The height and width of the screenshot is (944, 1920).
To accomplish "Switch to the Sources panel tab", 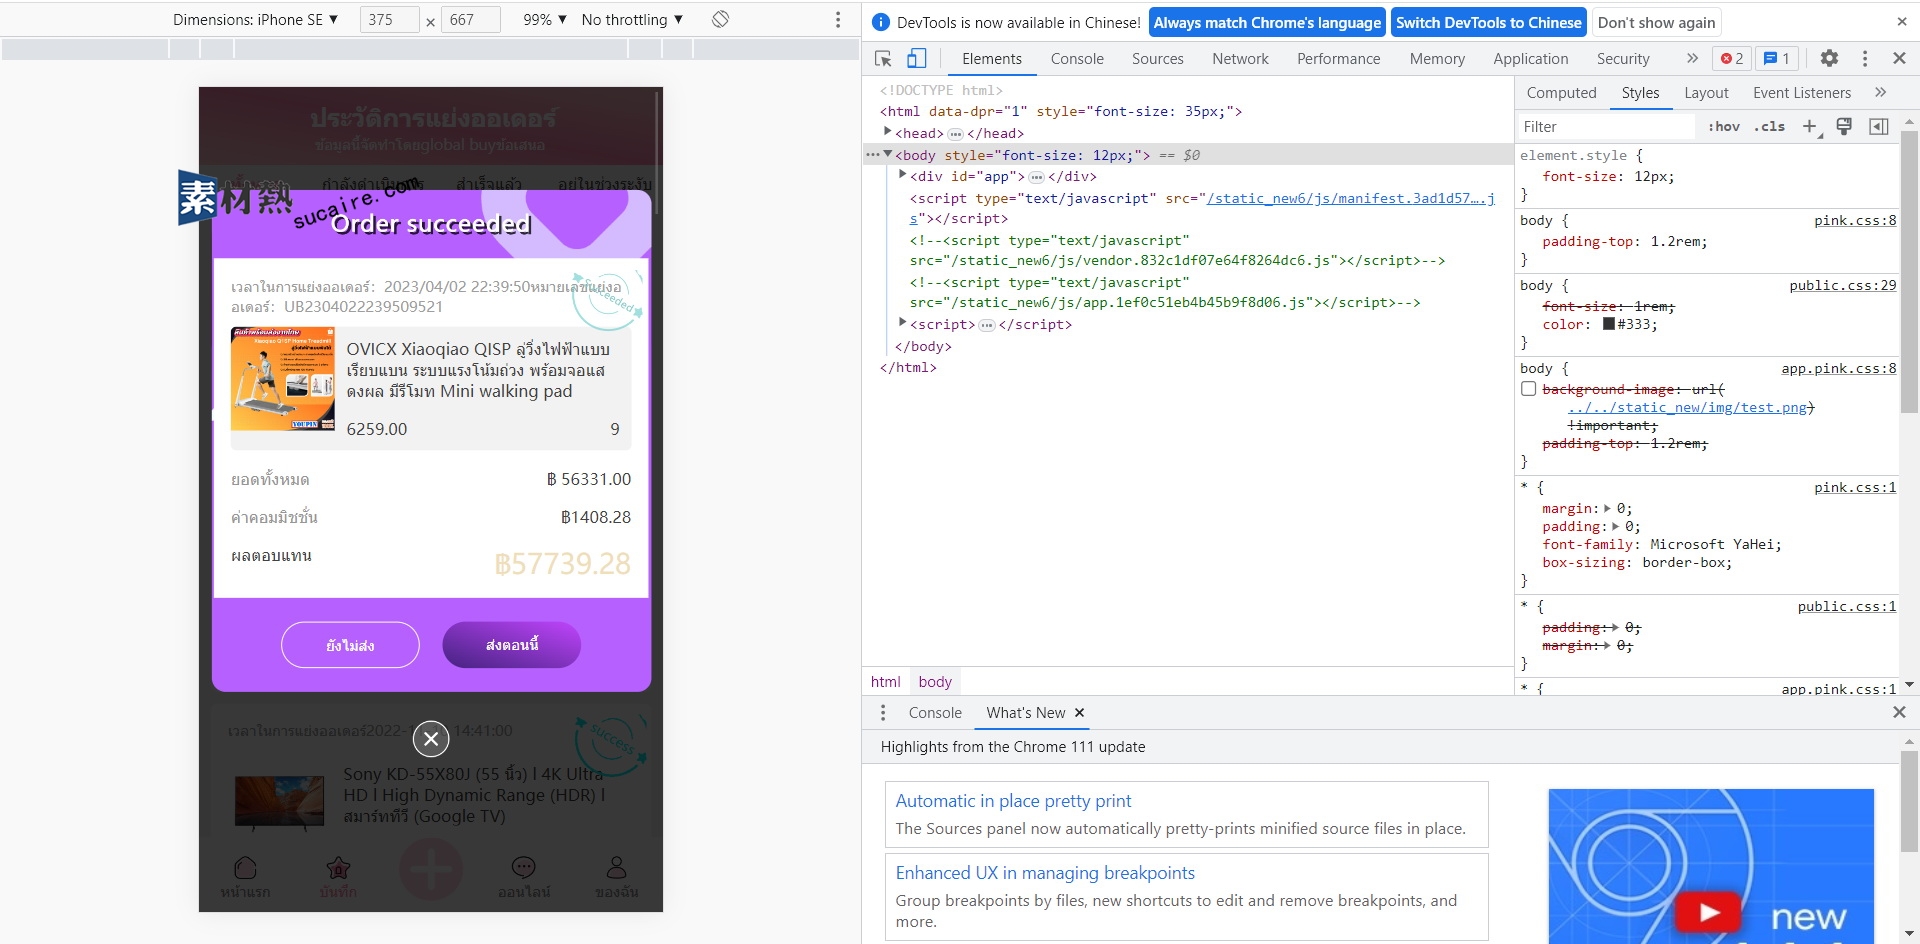I will [1158, 59].
